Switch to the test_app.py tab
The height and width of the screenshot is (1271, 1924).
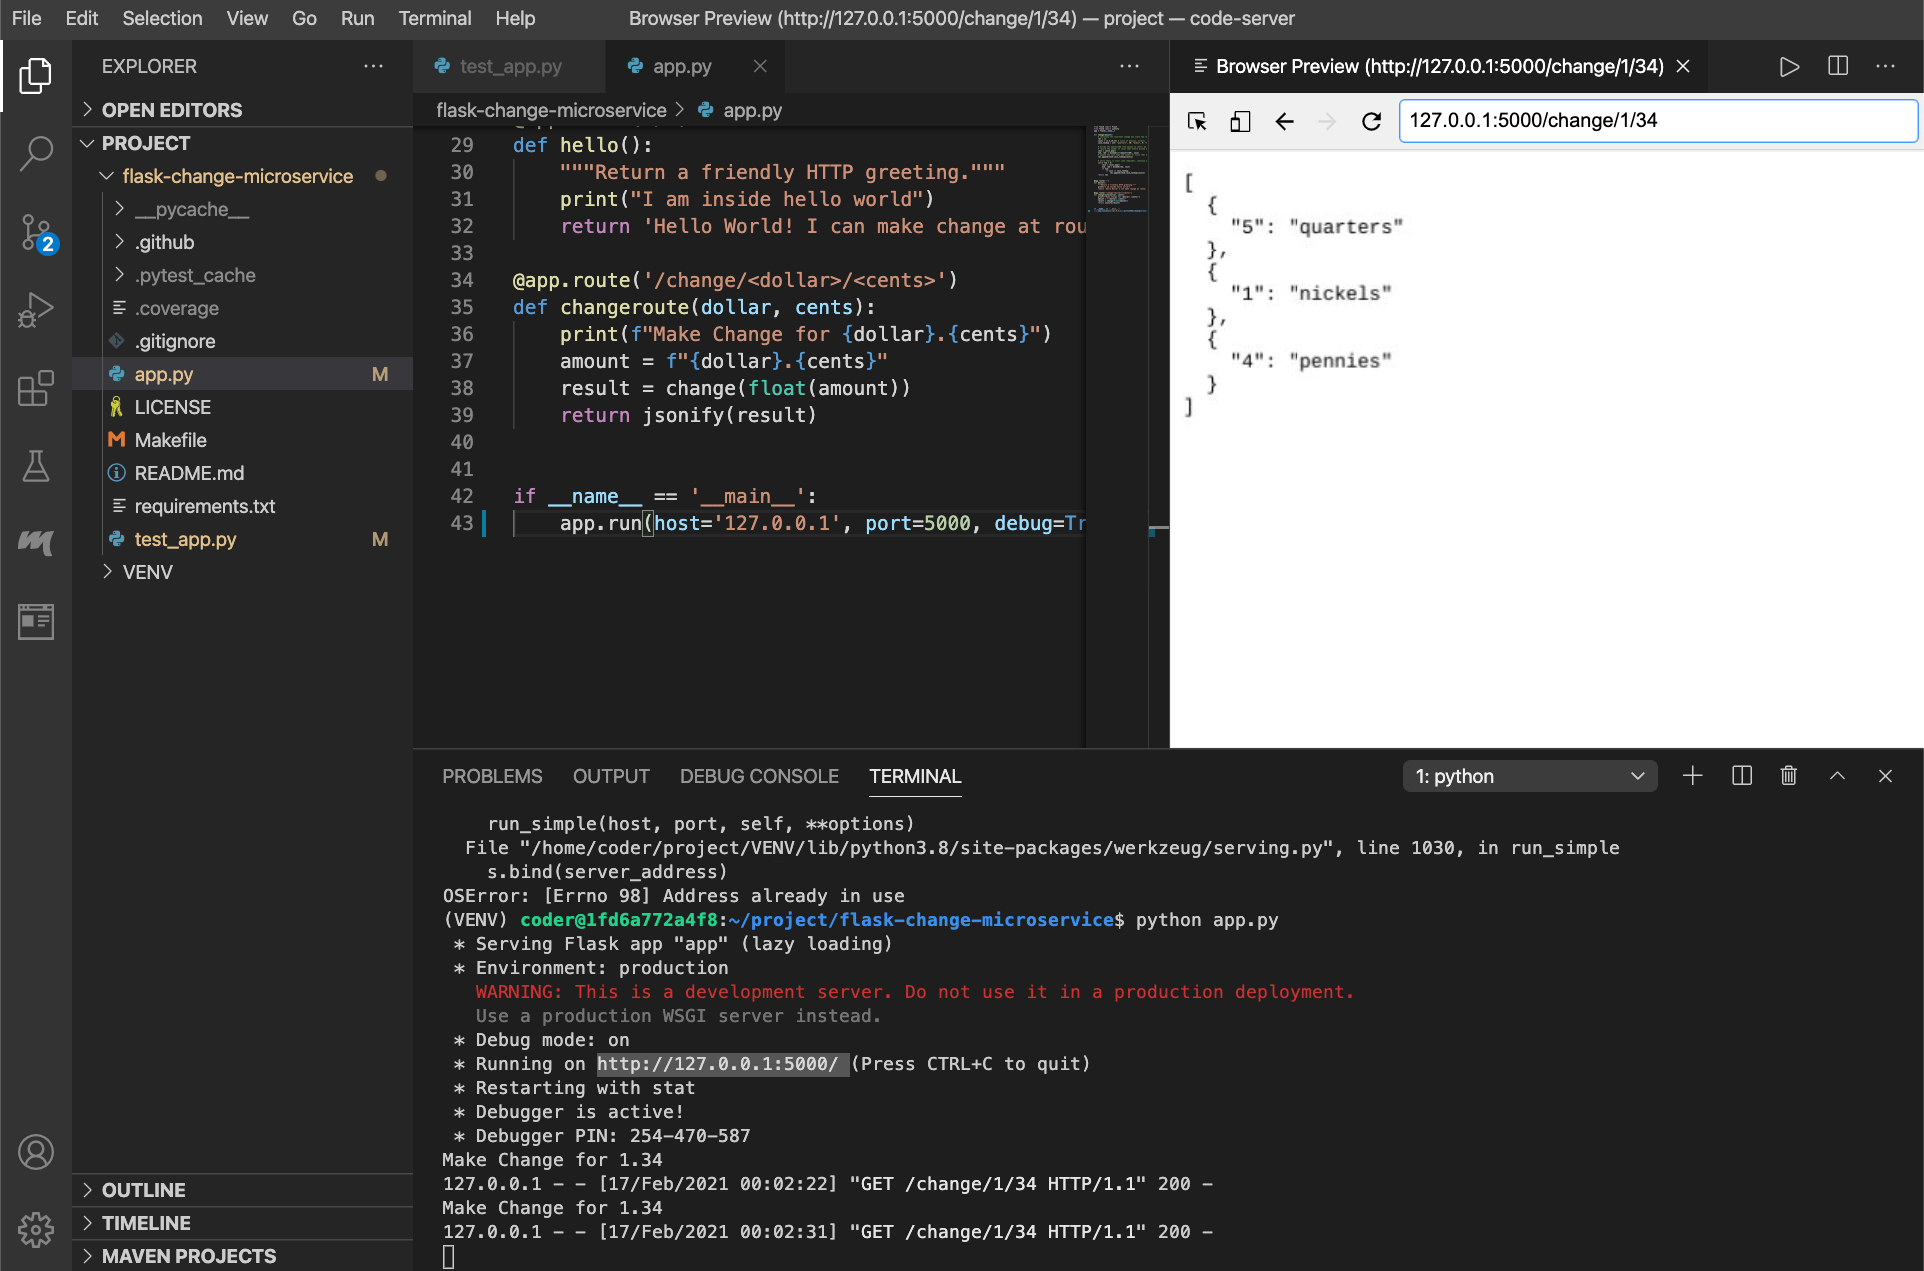coord(510,66)
